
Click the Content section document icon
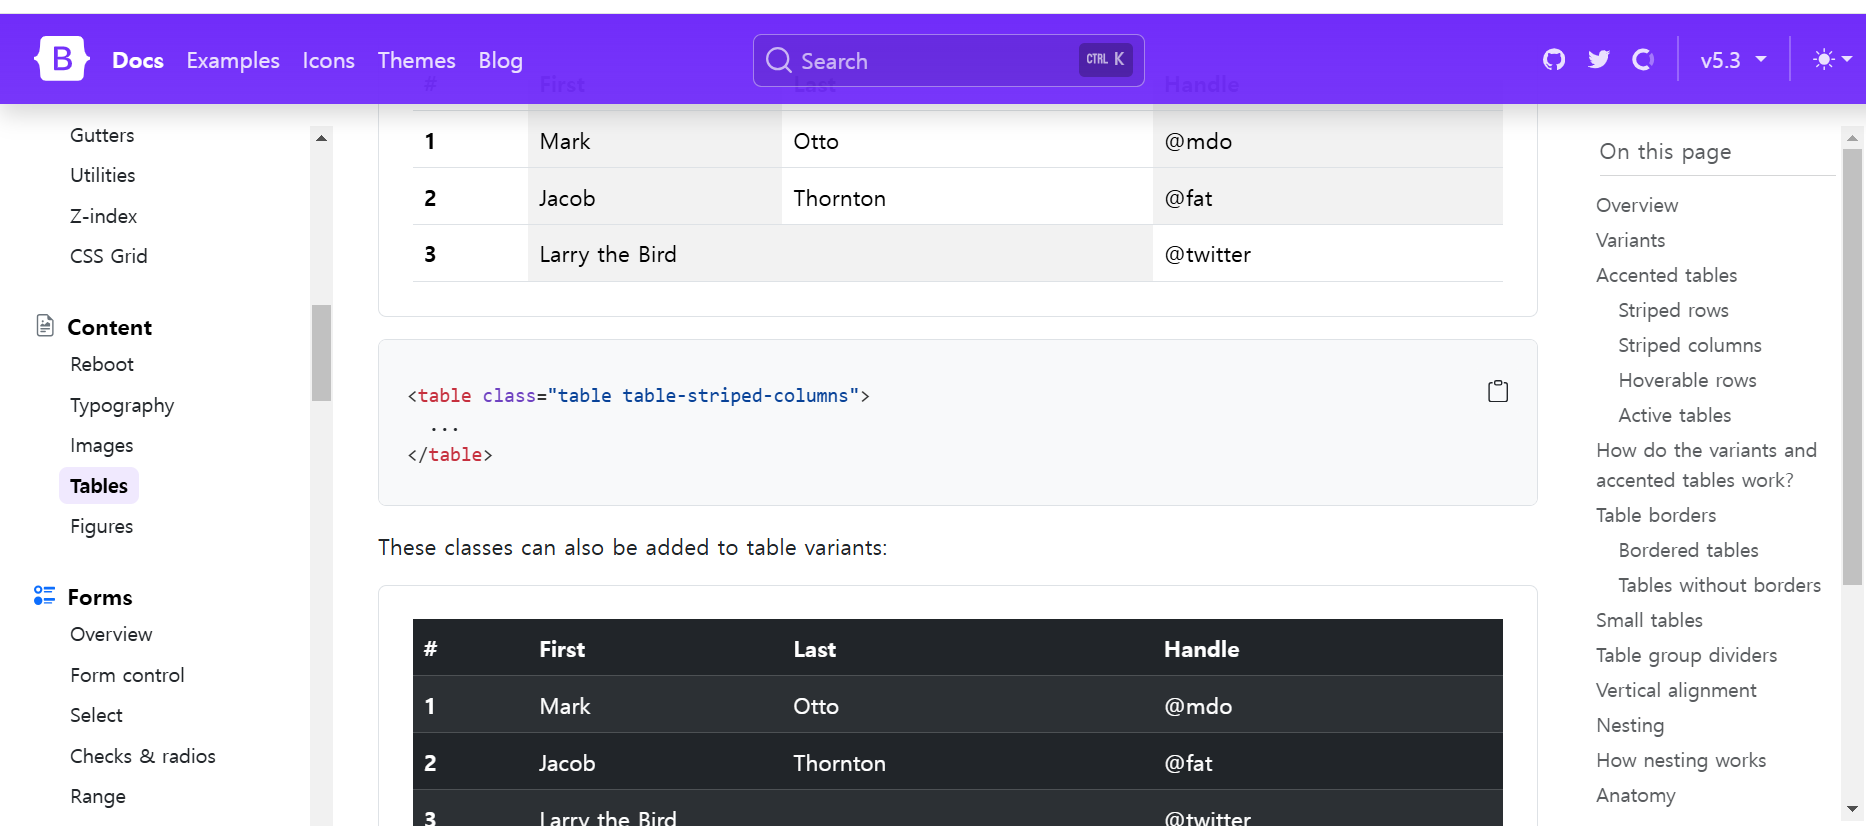(x=45, y=326)
